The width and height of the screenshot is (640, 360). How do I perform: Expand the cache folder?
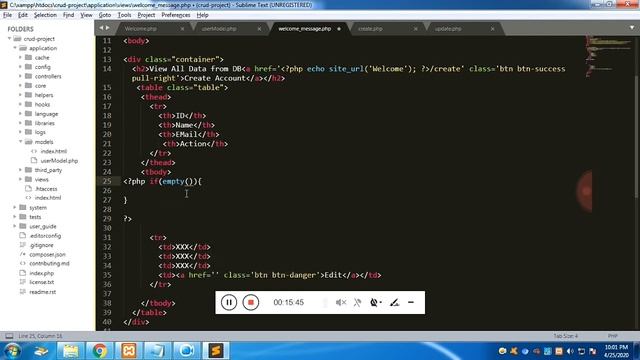[20, 58]
